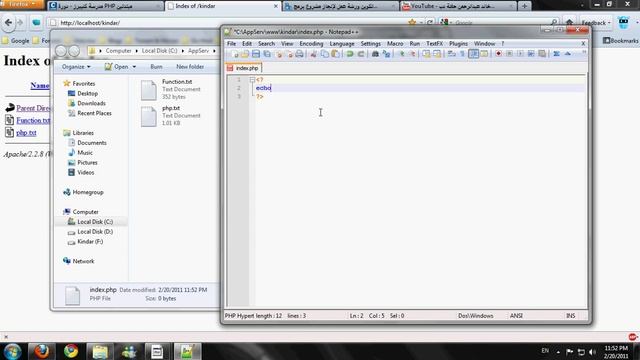Toggle word wrap in Notepad++ toolbar
Viewport: 640px width, 360px height.
point(451,54)
